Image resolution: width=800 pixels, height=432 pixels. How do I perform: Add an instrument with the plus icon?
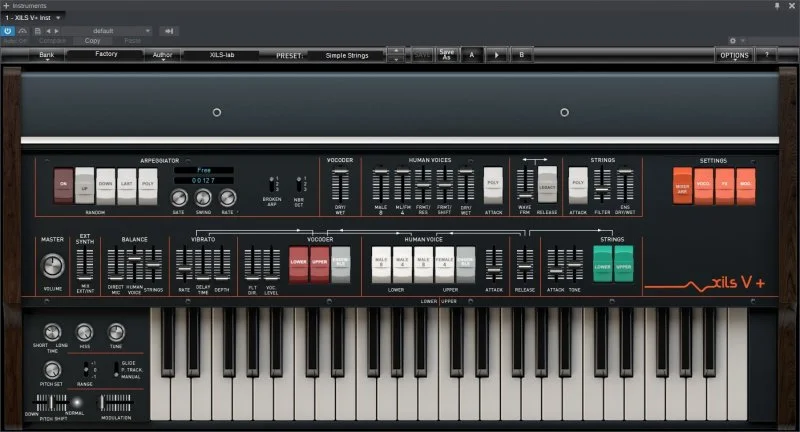pyautogui.click(x=6, y=6)
